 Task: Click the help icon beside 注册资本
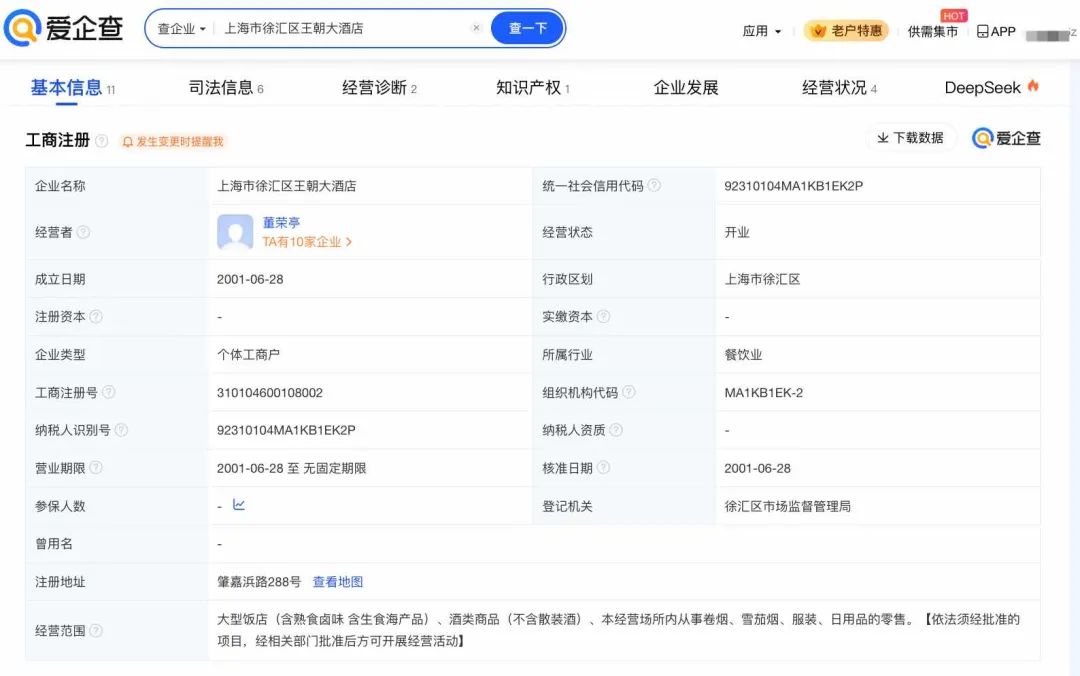point(96,316)
